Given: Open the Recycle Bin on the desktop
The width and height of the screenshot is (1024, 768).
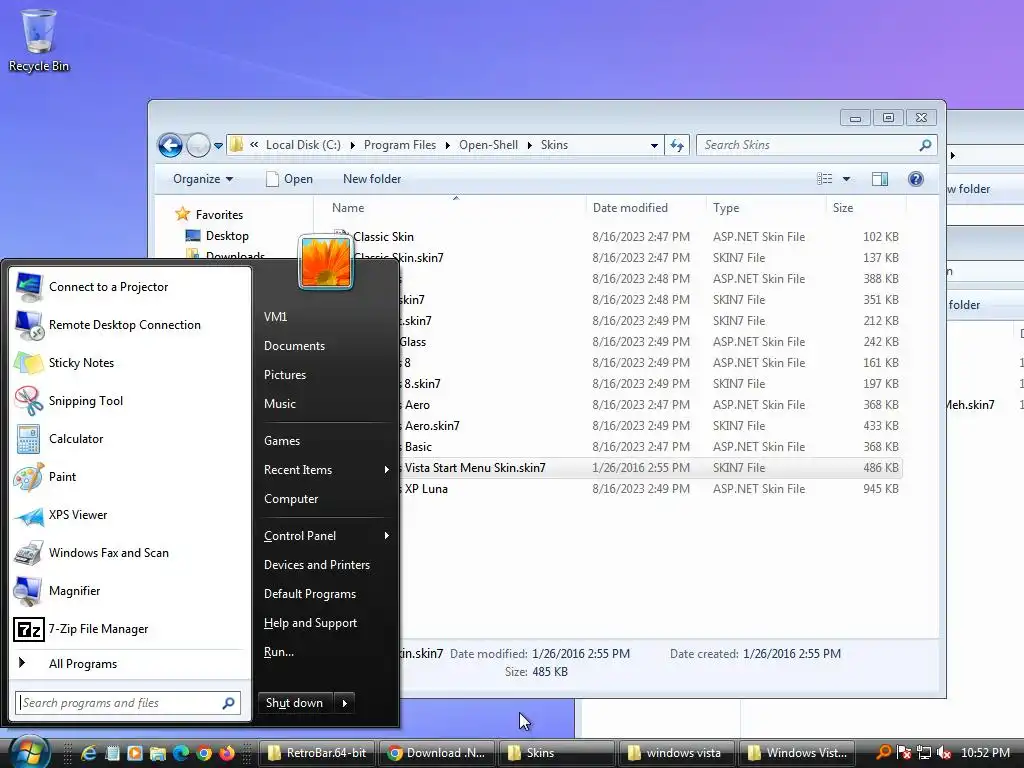Looking at the screenshot, I should click(x=39, y=40).
